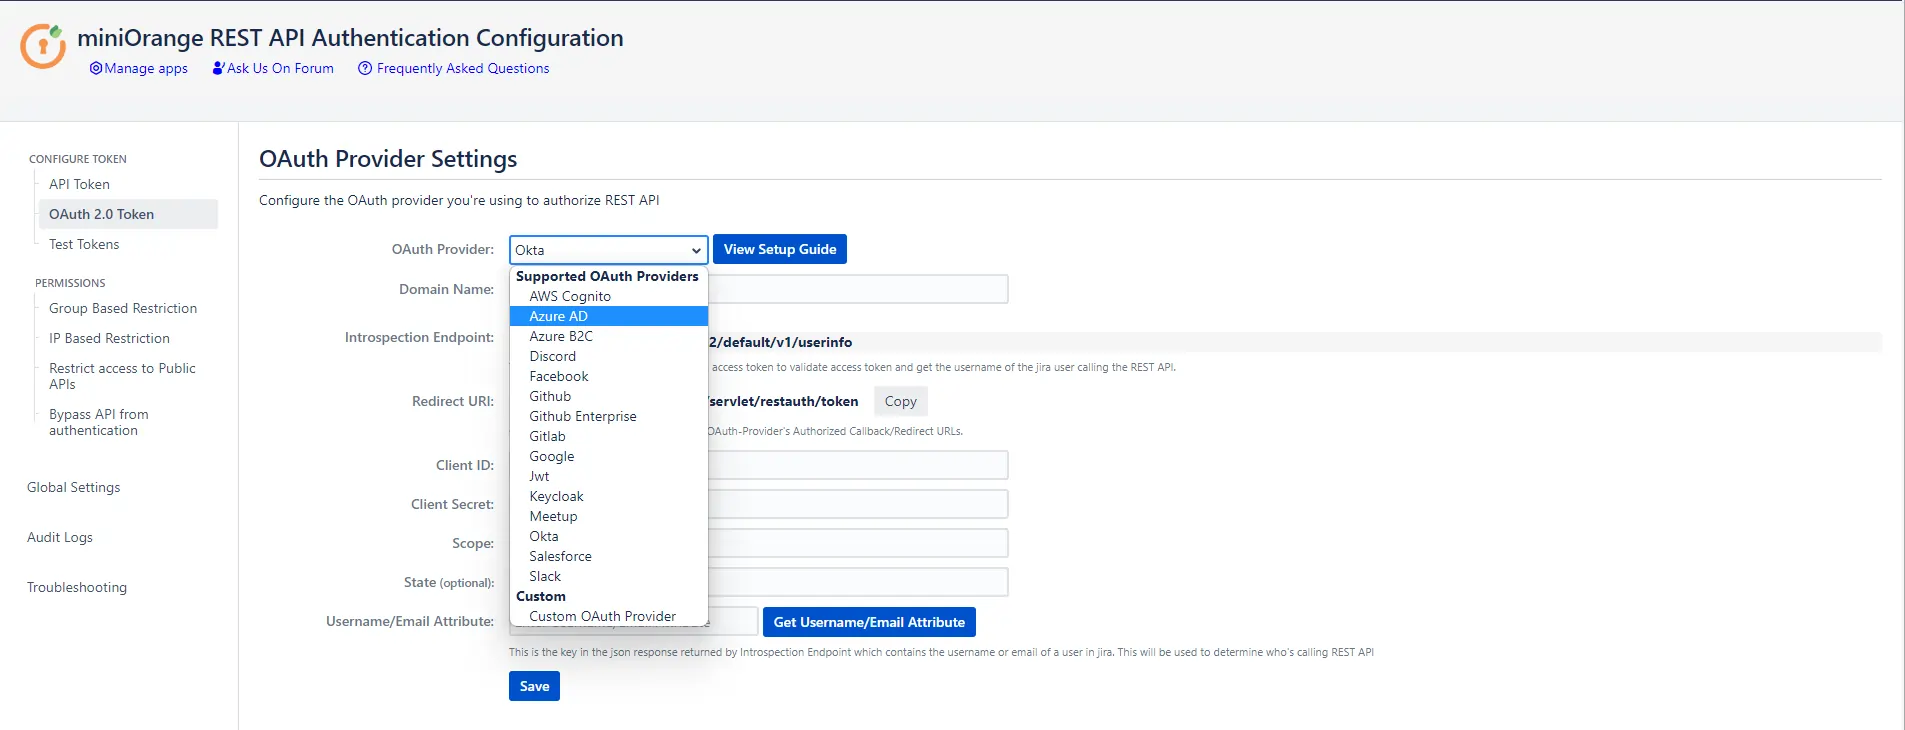Open Group Based Restriction settings

(x=123, y=308)
